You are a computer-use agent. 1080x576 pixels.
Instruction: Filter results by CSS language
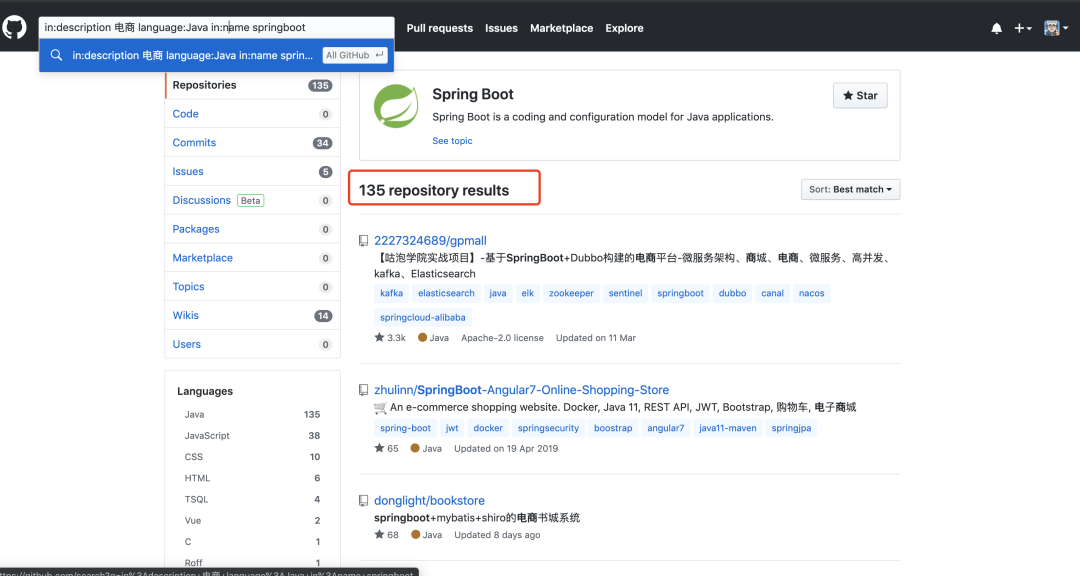(x=252, y=457)
